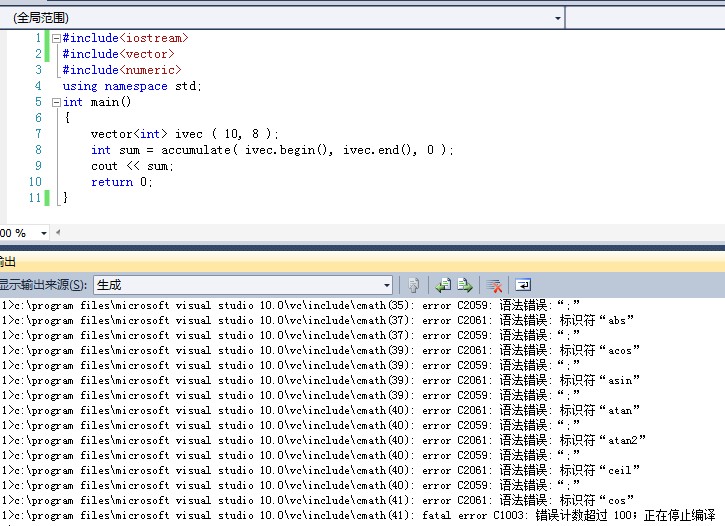The width and height of the screenshot is (725, 526).
Task: Click the cmath(35) error C2059 line
Action: [300, 305]
